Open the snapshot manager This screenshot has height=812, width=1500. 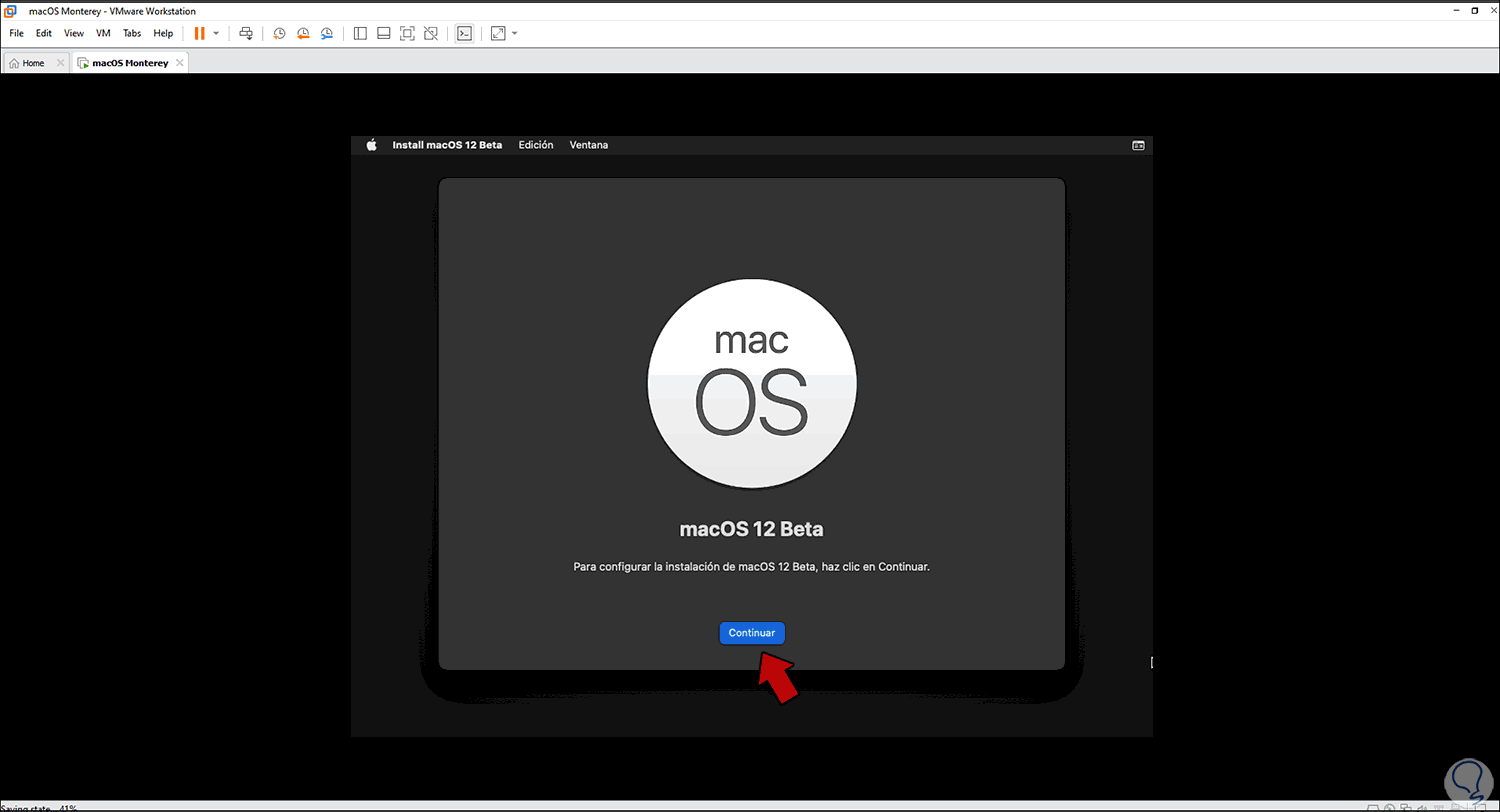pos(327,33)
